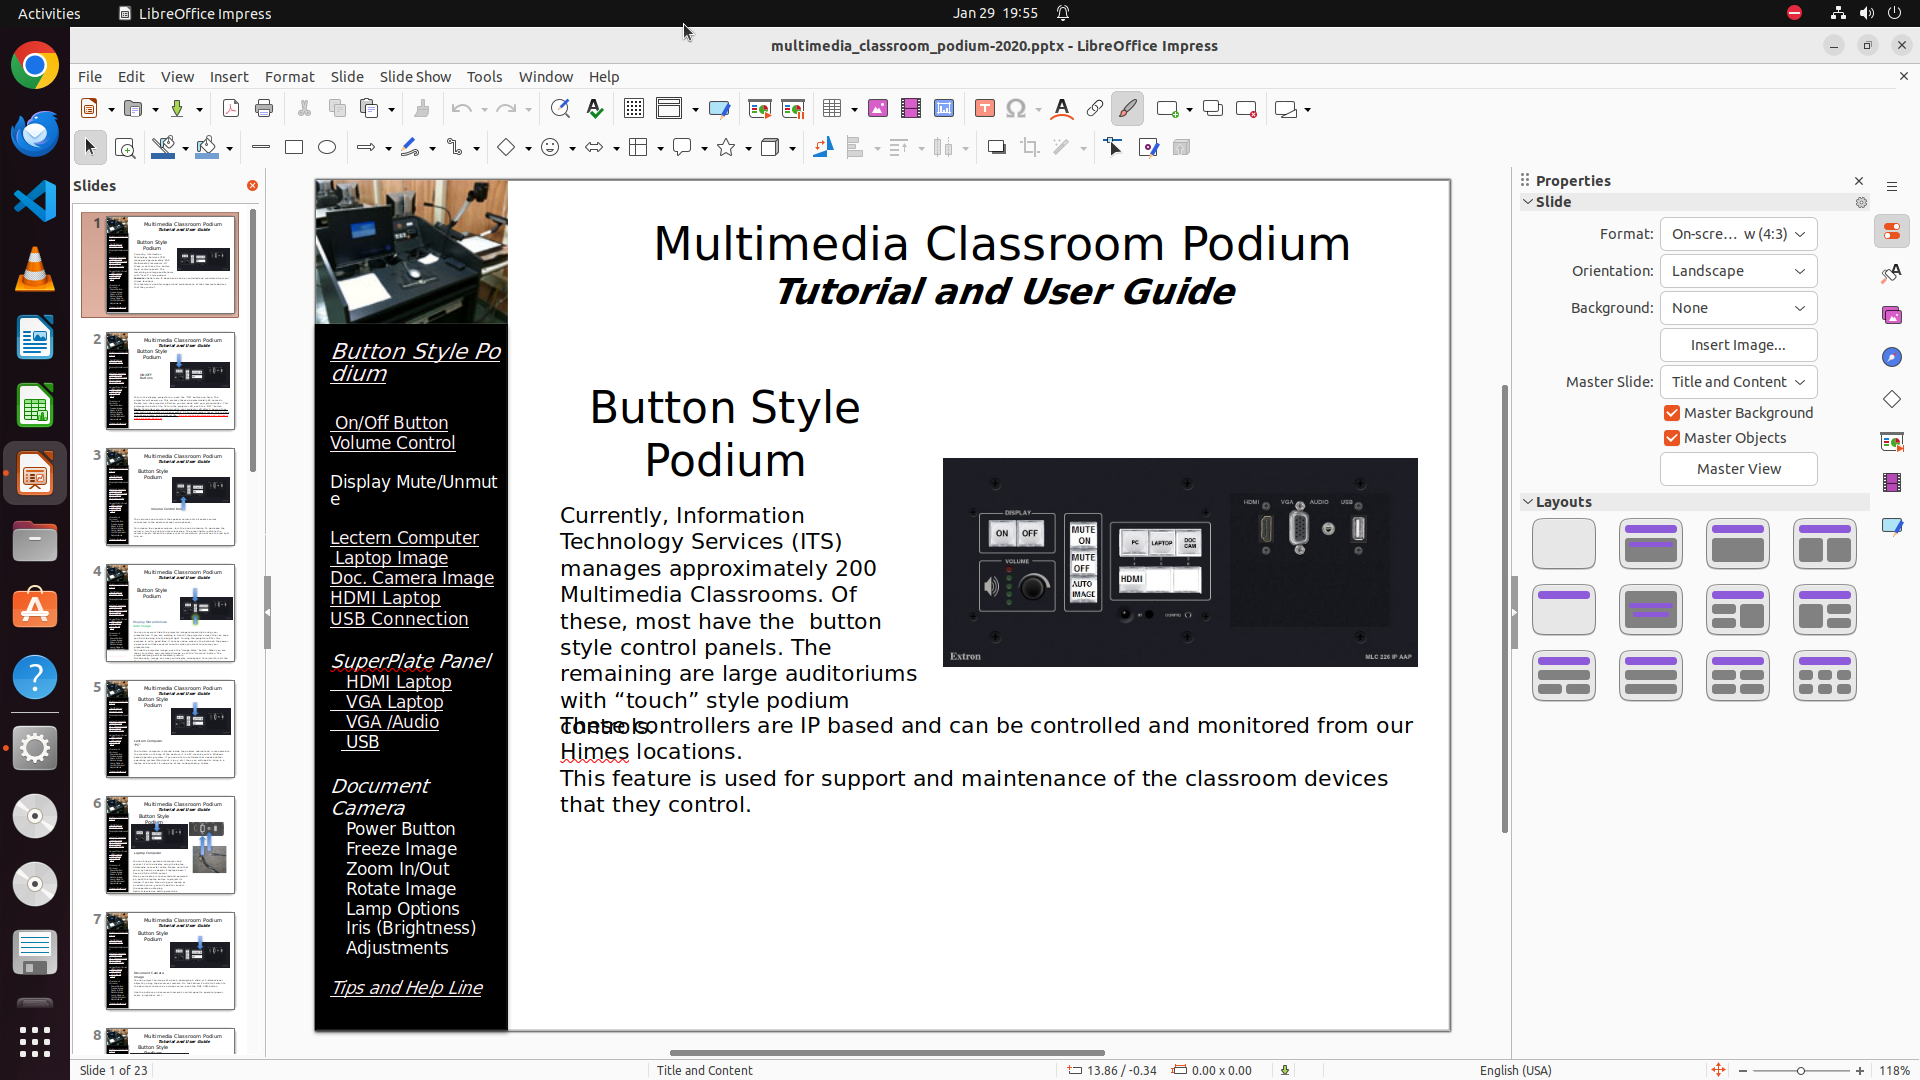Click the Fill Color toolbar swatch
Image resolution: width=1920 pixels, height=1080 pixels.
click(x=207, y=148)
